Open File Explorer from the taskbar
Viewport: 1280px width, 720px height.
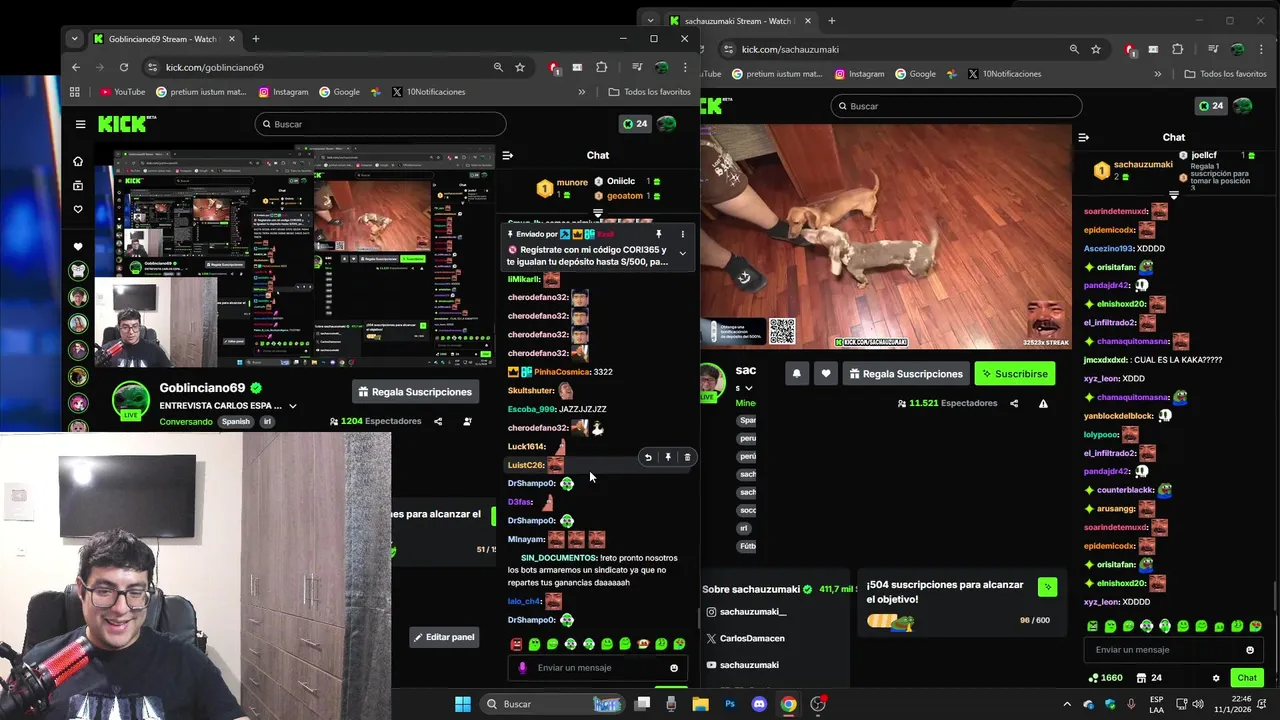(700, 704)
